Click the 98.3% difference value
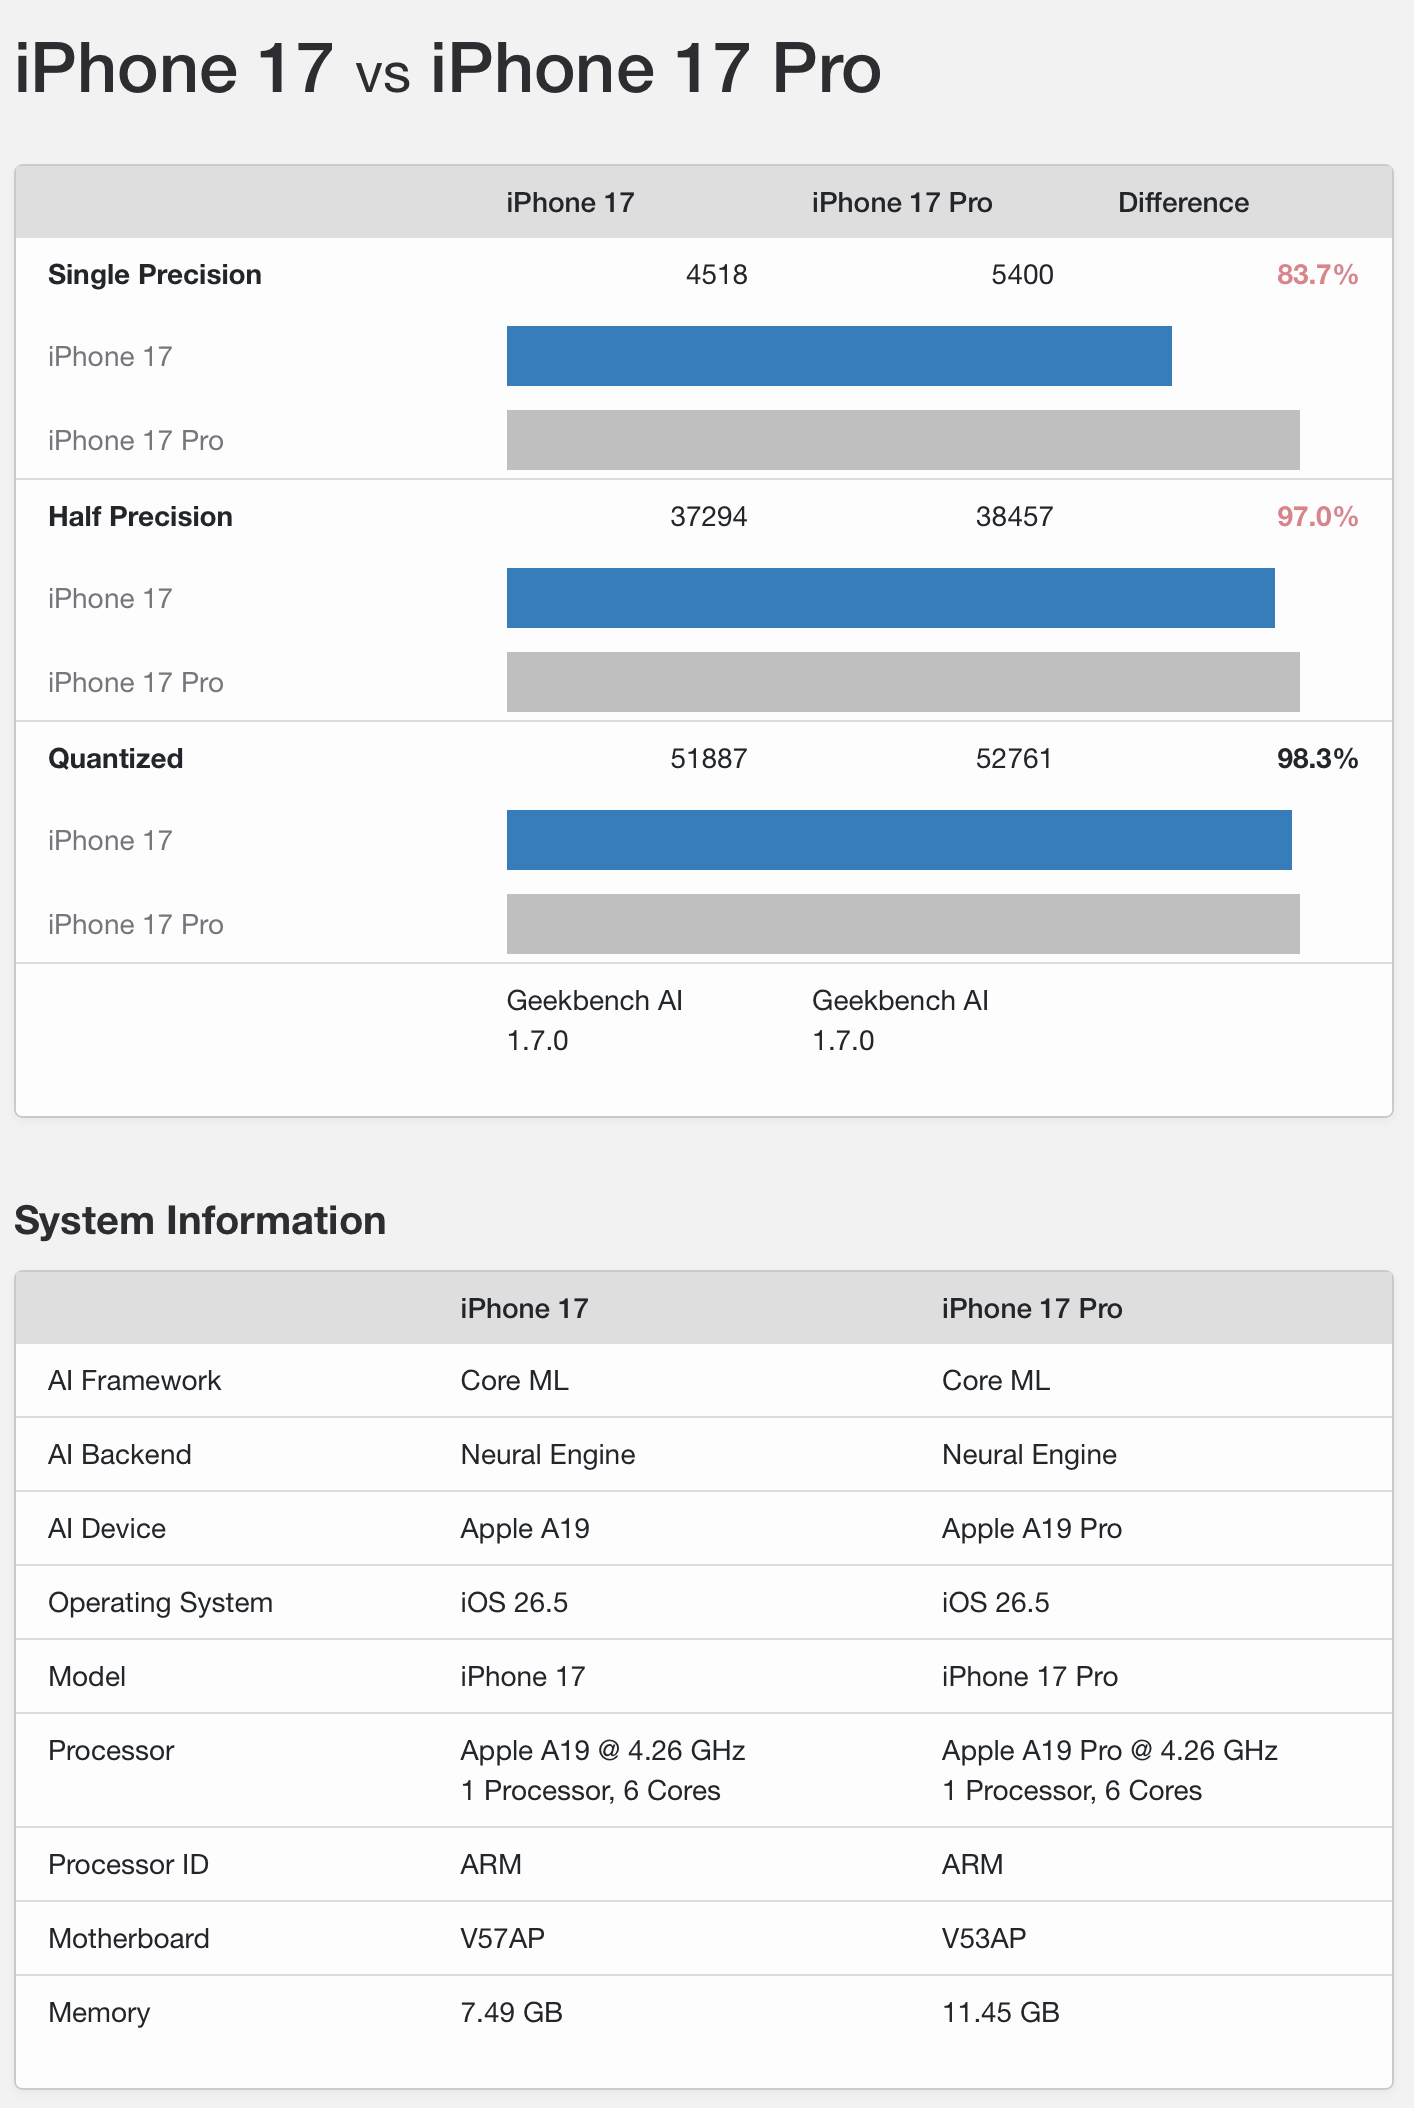 (1317, 759)
